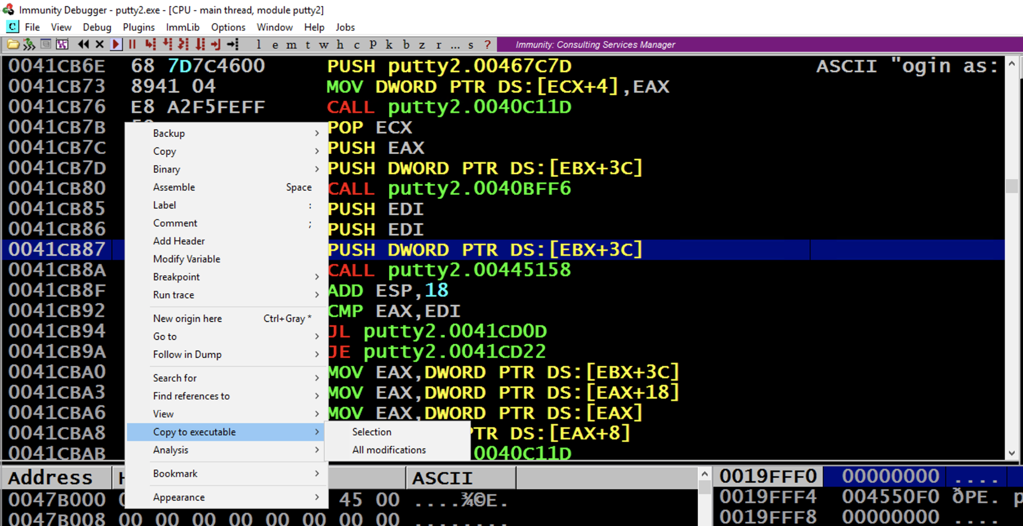Open Memory map with 'm' toolbar button
This screenshot has width=1023, height=526.
(x=291, y=44)
